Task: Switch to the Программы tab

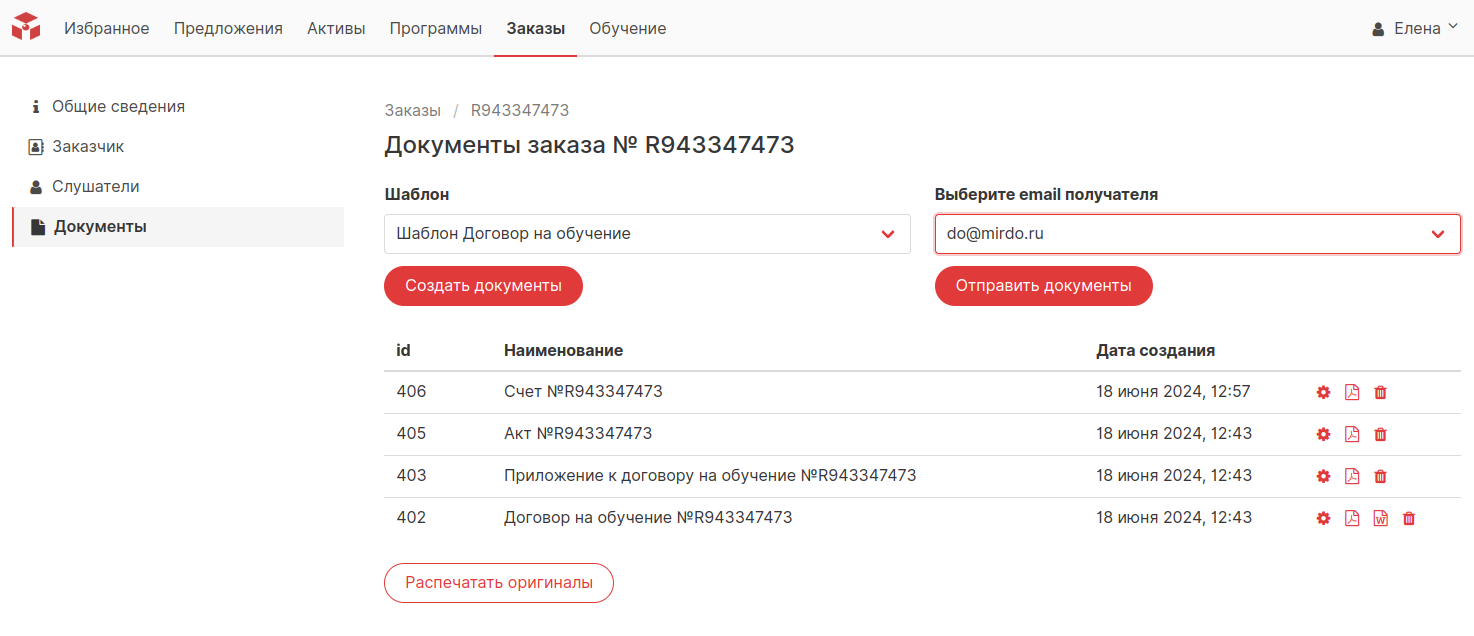Action: pos(435,28)
